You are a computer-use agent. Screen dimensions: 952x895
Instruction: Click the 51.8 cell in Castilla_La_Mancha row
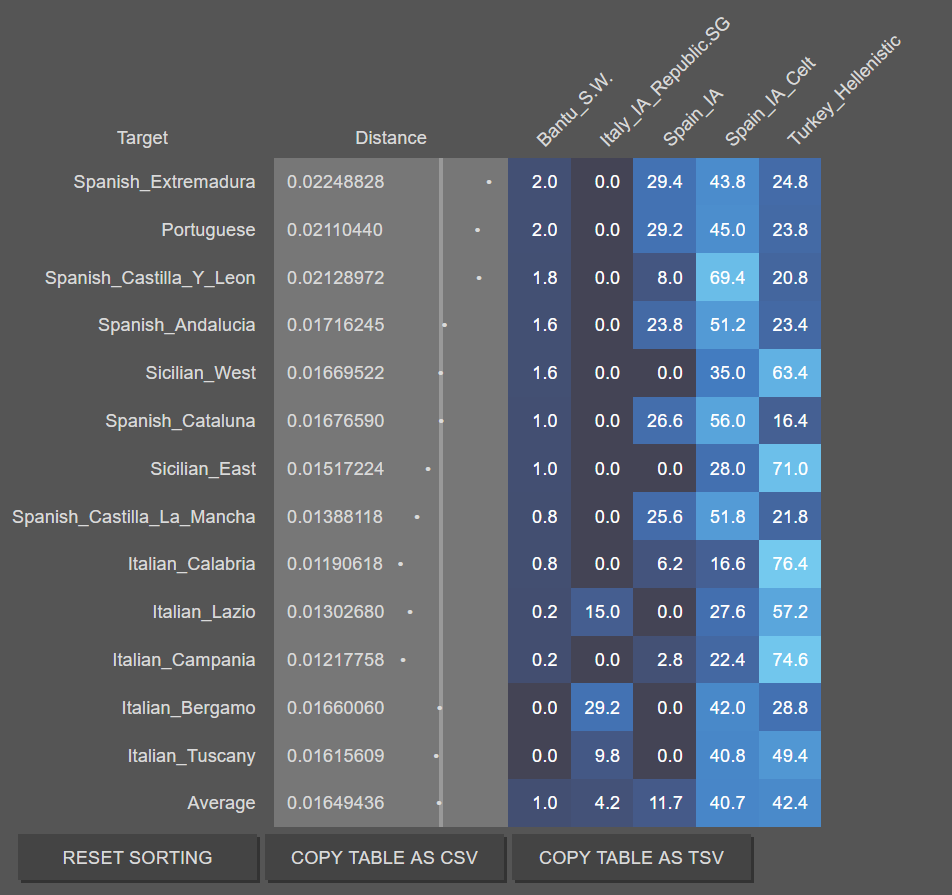(x=727, y=516)
